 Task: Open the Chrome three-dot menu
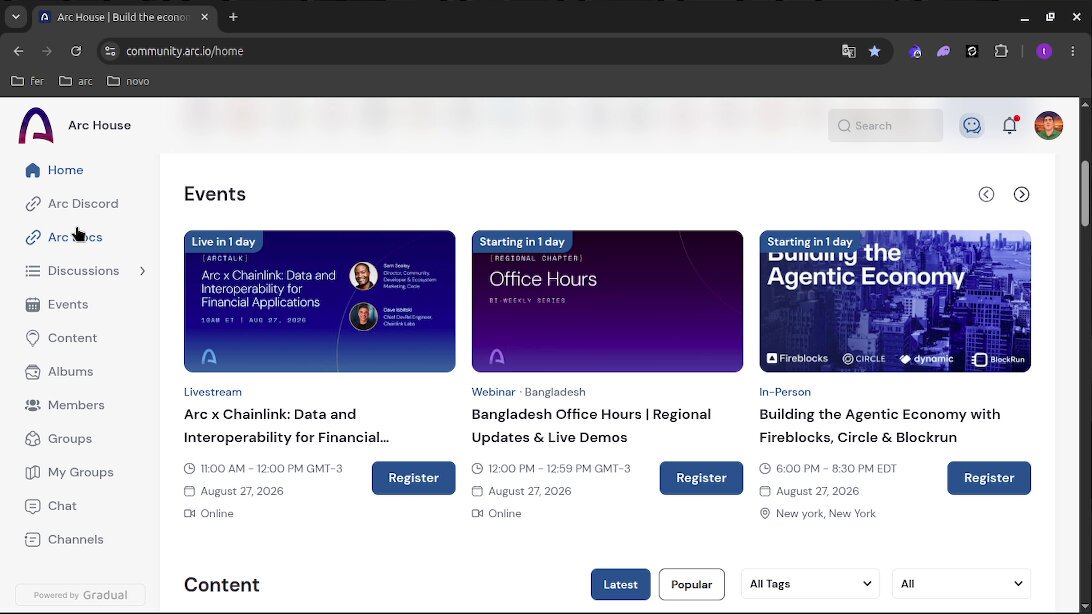[x=1072, y=51]
